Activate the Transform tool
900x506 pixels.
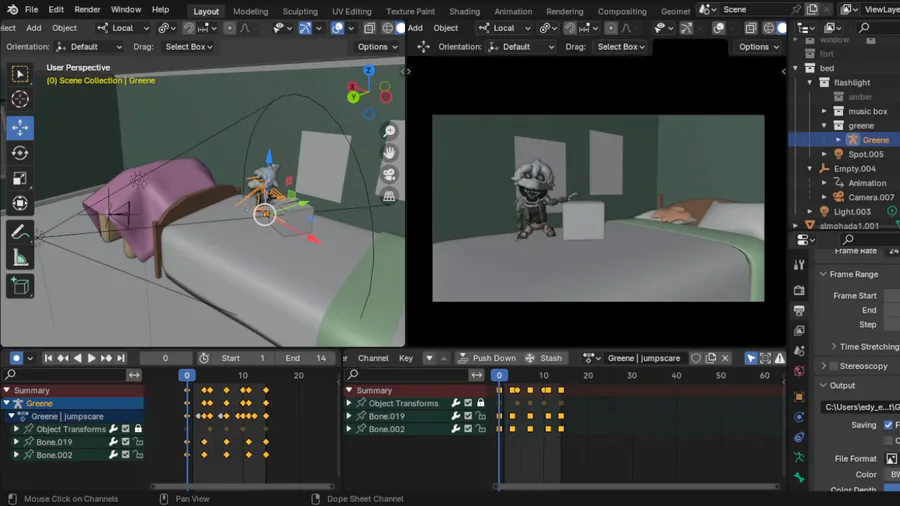coord(20,204)
